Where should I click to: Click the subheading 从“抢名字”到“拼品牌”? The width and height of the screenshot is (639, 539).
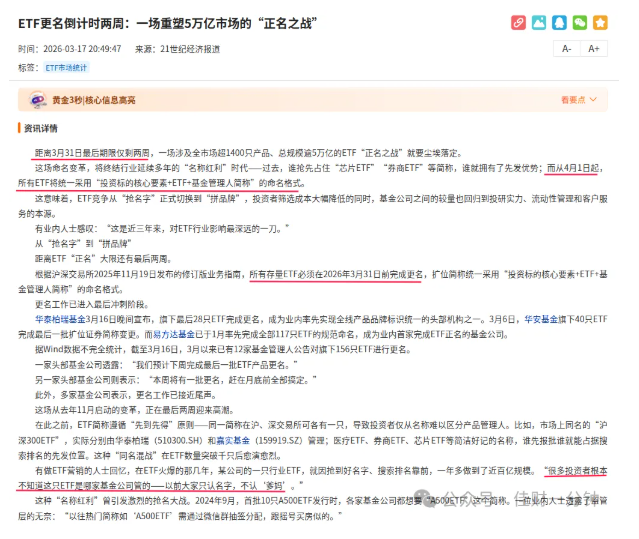83,244
